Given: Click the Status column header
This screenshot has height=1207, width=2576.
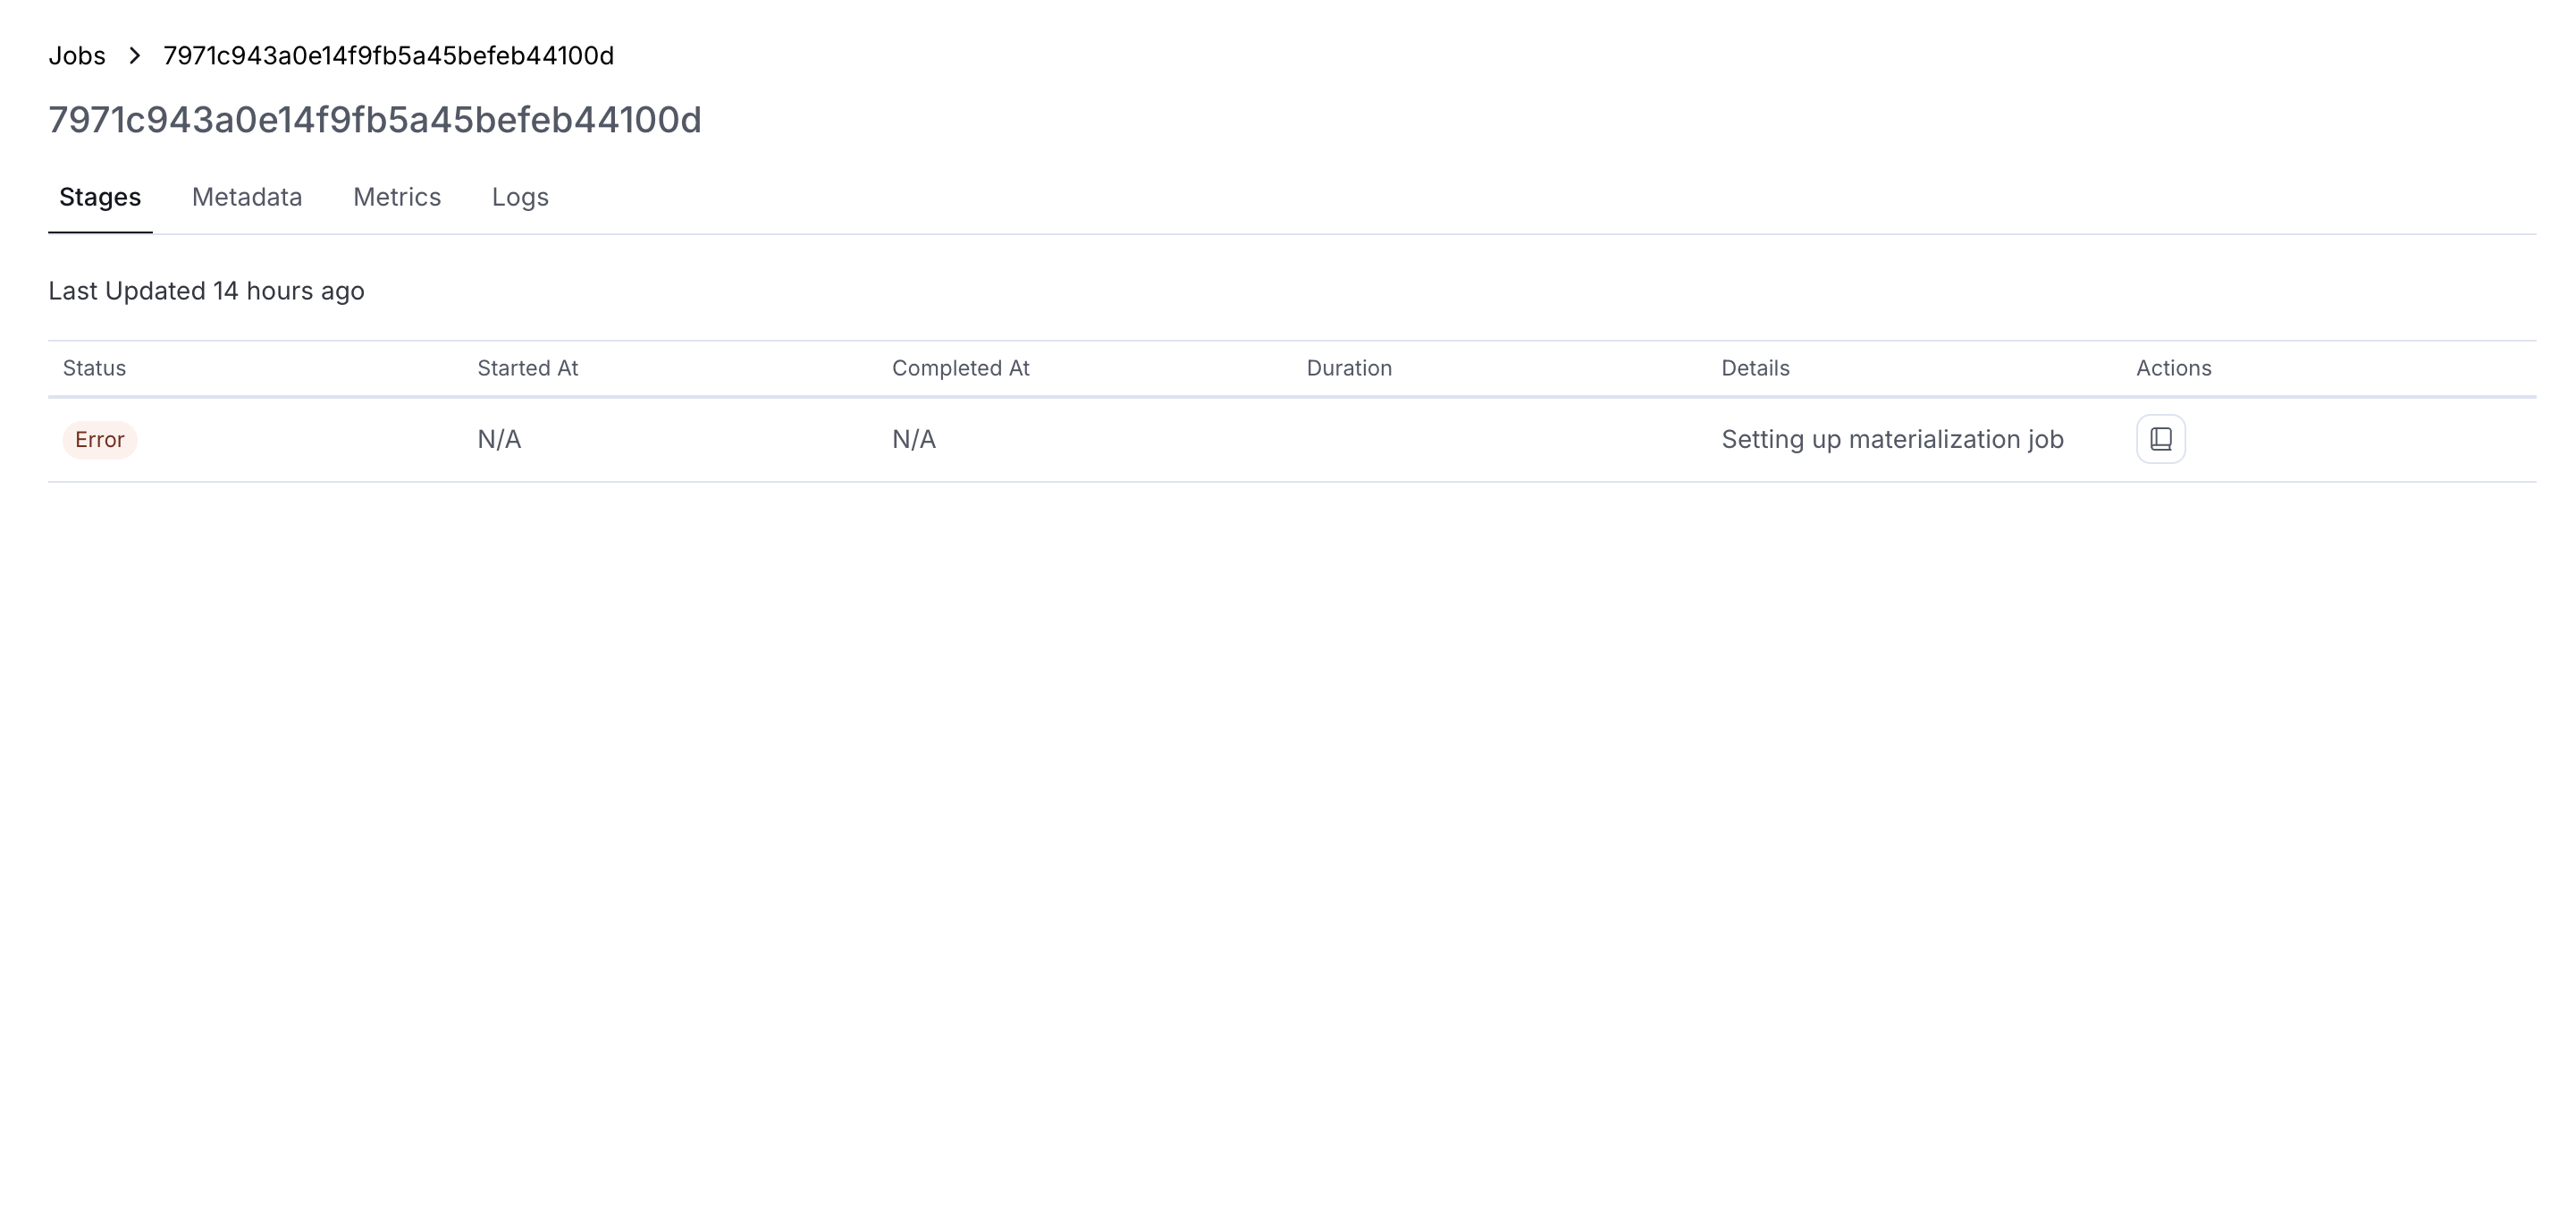Looking at the screenshot, I should click(94, 368).
